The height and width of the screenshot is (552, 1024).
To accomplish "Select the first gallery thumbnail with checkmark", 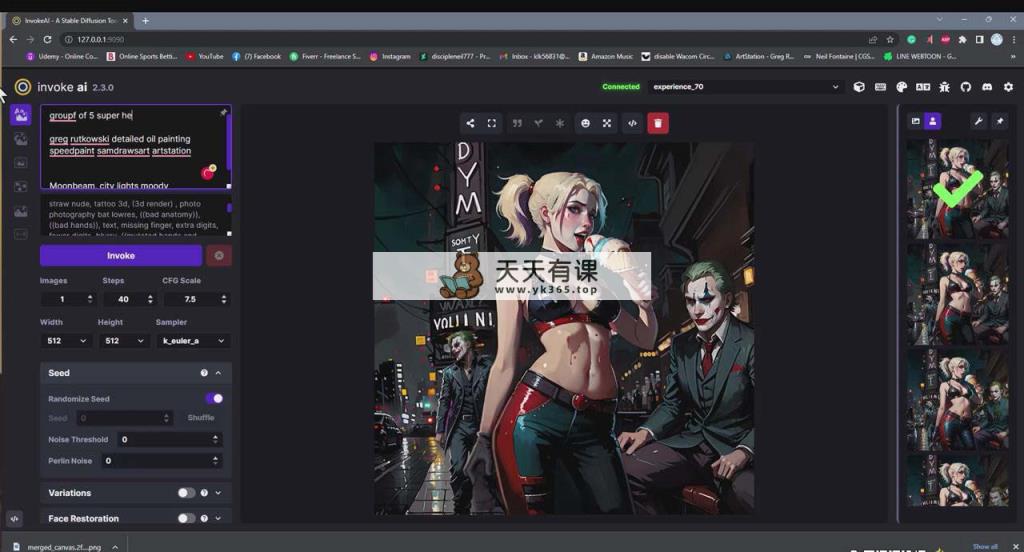I will point(957,189).
